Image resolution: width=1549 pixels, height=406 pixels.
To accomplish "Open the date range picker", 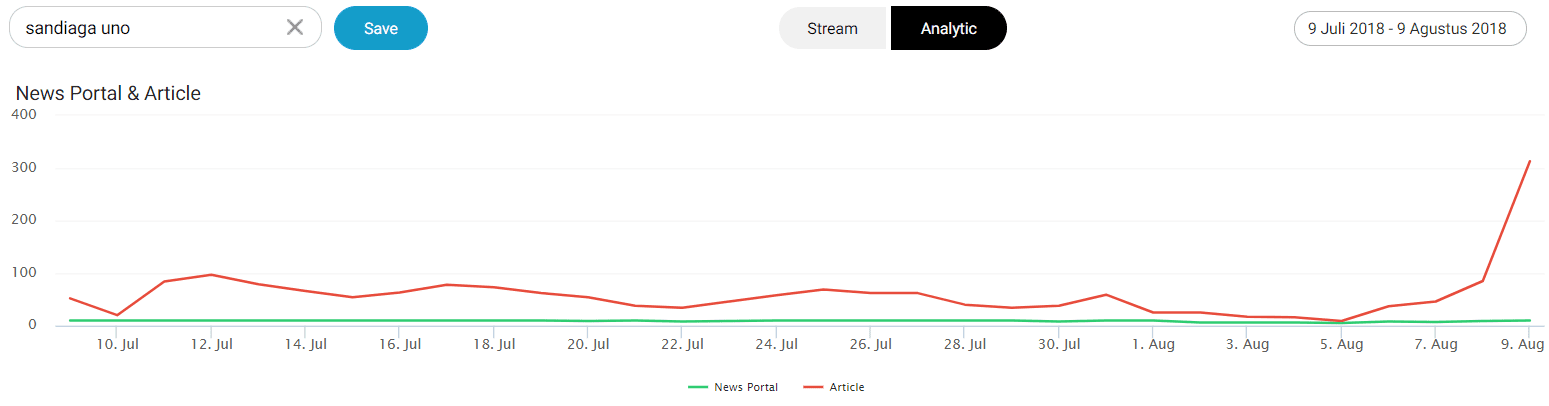I will 1407,29.
